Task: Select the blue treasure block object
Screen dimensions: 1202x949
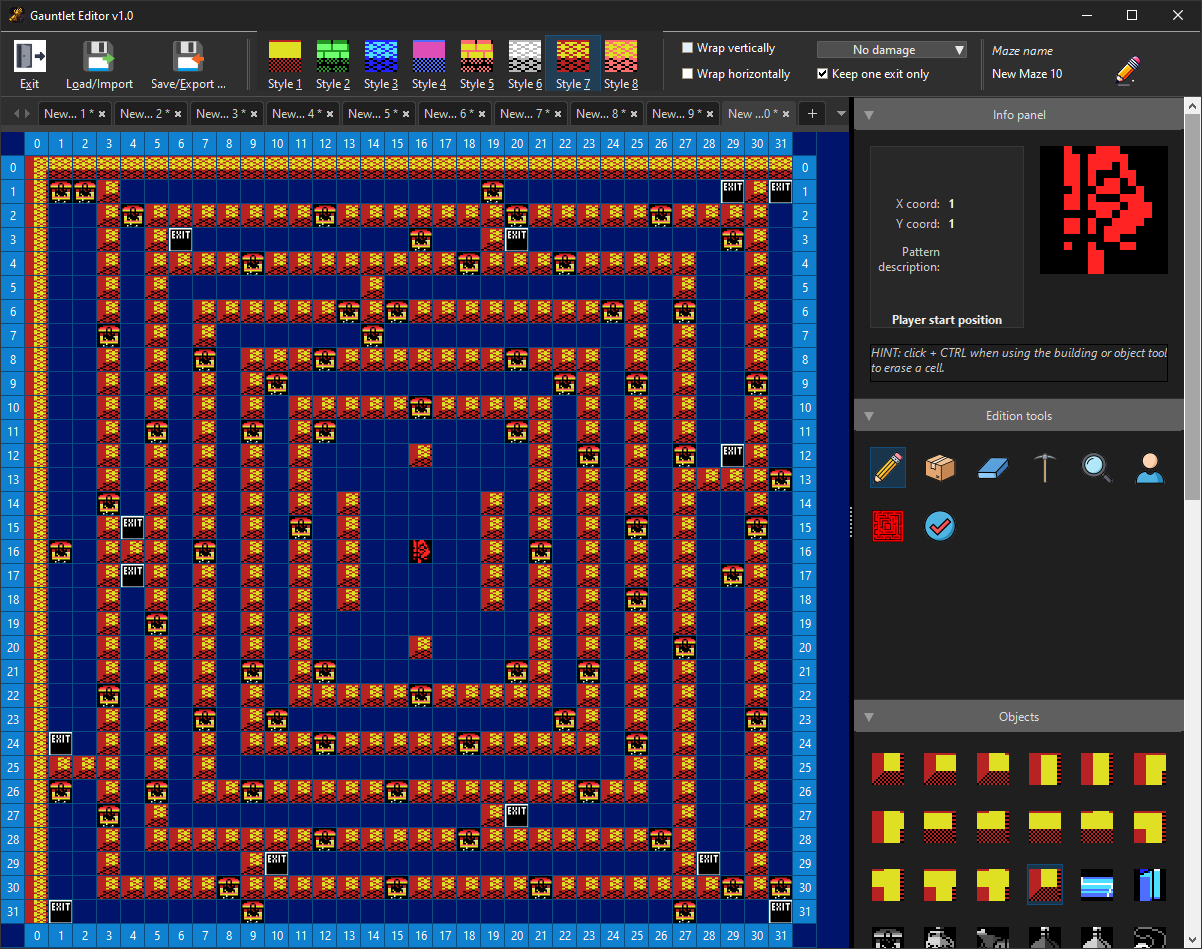Action: [x=1097, y=884]
